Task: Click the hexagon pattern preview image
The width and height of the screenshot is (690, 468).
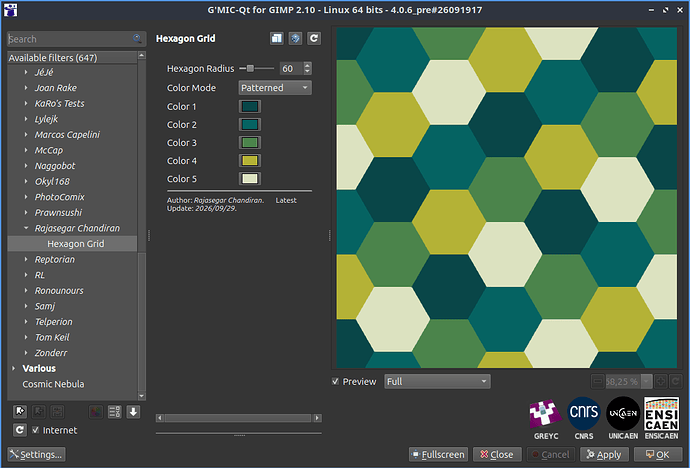Action: click(506, 197)
